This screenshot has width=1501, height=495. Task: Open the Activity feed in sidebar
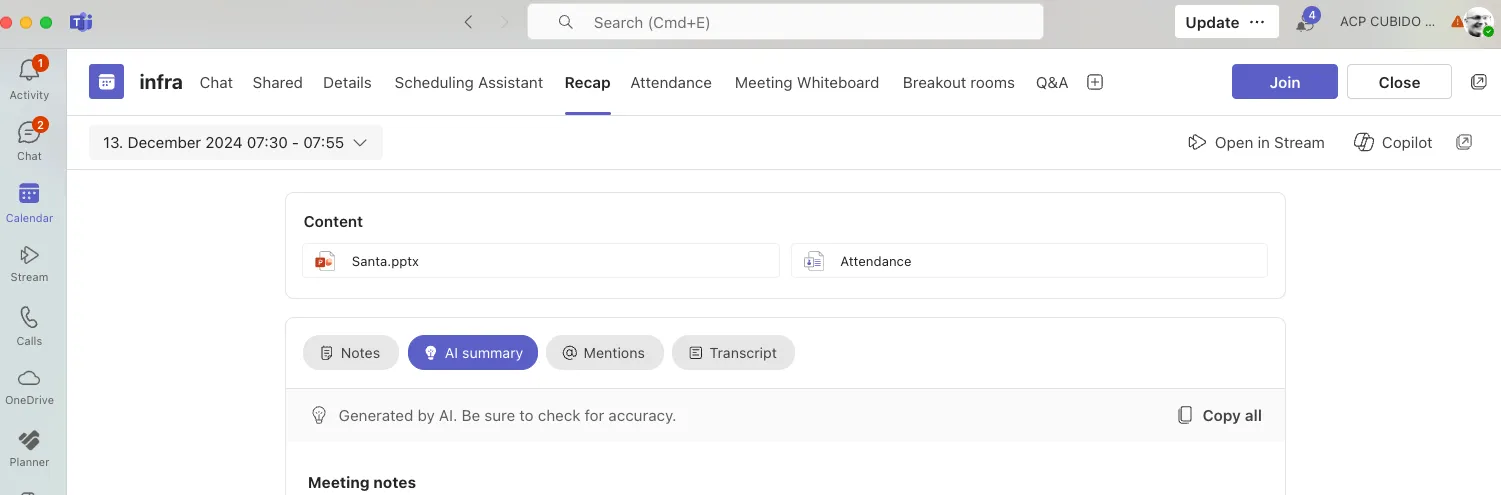click(29, 78)
